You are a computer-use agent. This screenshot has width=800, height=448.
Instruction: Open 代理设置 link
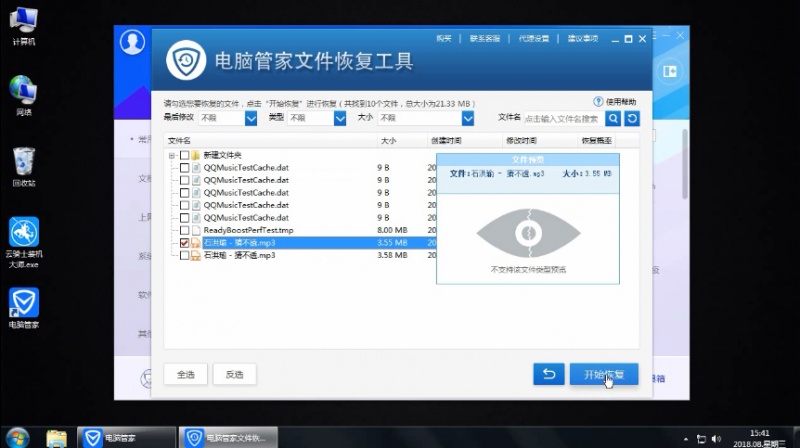534,39
